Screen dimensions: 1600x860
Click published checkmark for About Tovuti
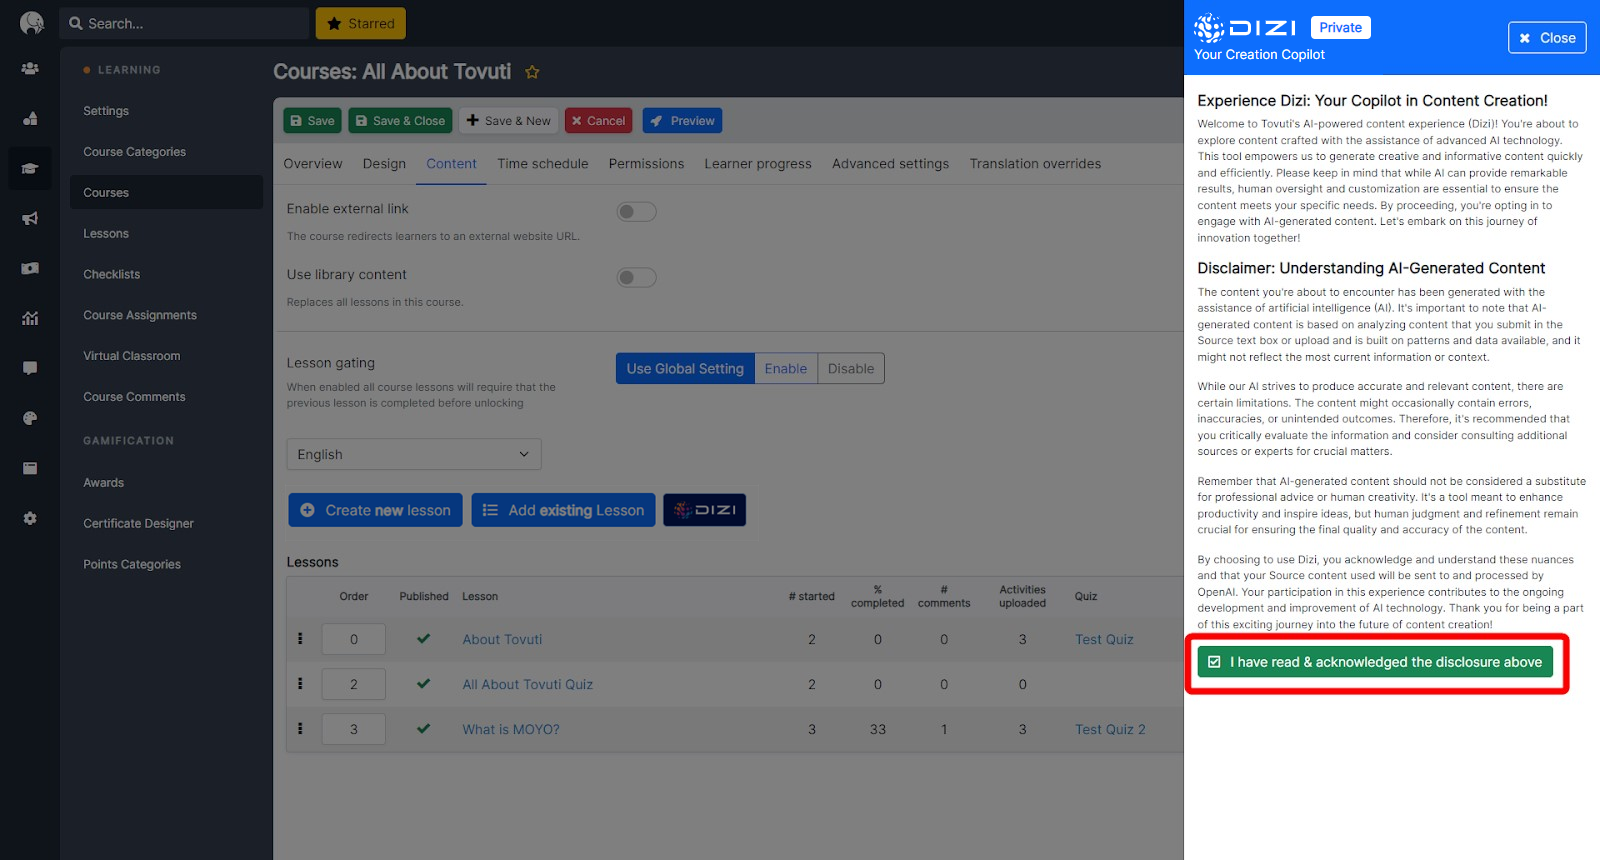coord(423,639)
